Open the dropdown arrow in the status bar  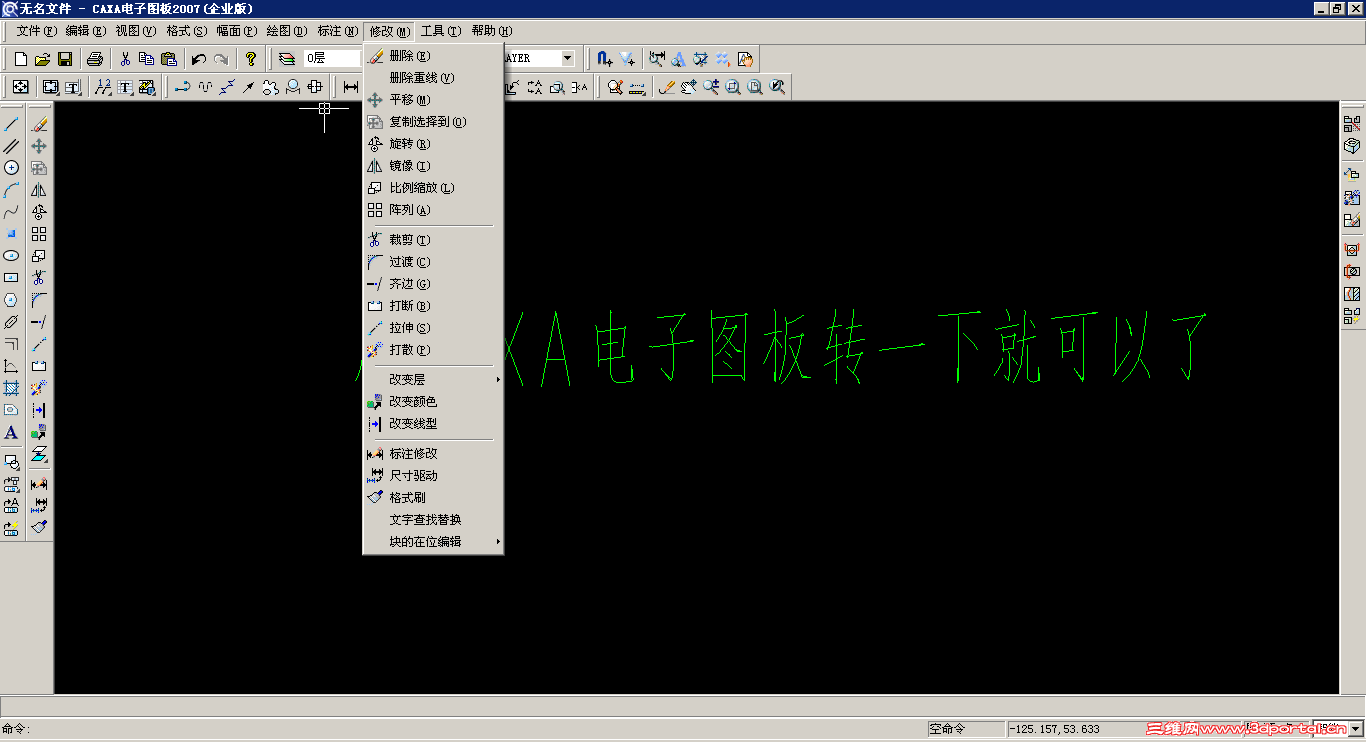pos(1357,729)
